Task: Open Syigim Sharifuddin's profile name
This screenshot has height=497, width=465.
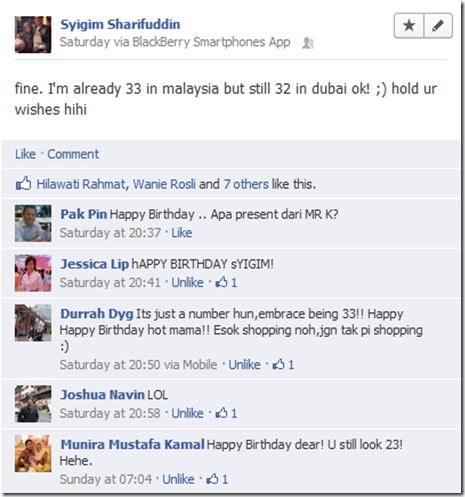Action: tap(120, 24)
